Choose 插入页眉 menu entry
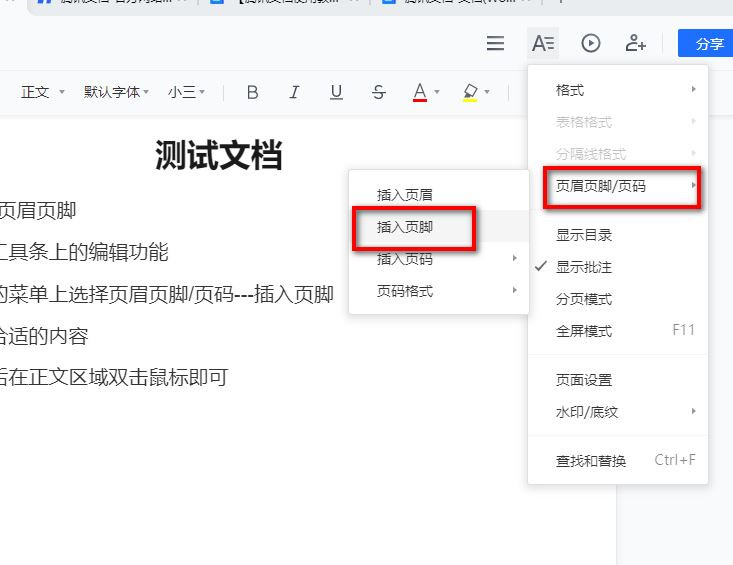 (x=405, y=195)
